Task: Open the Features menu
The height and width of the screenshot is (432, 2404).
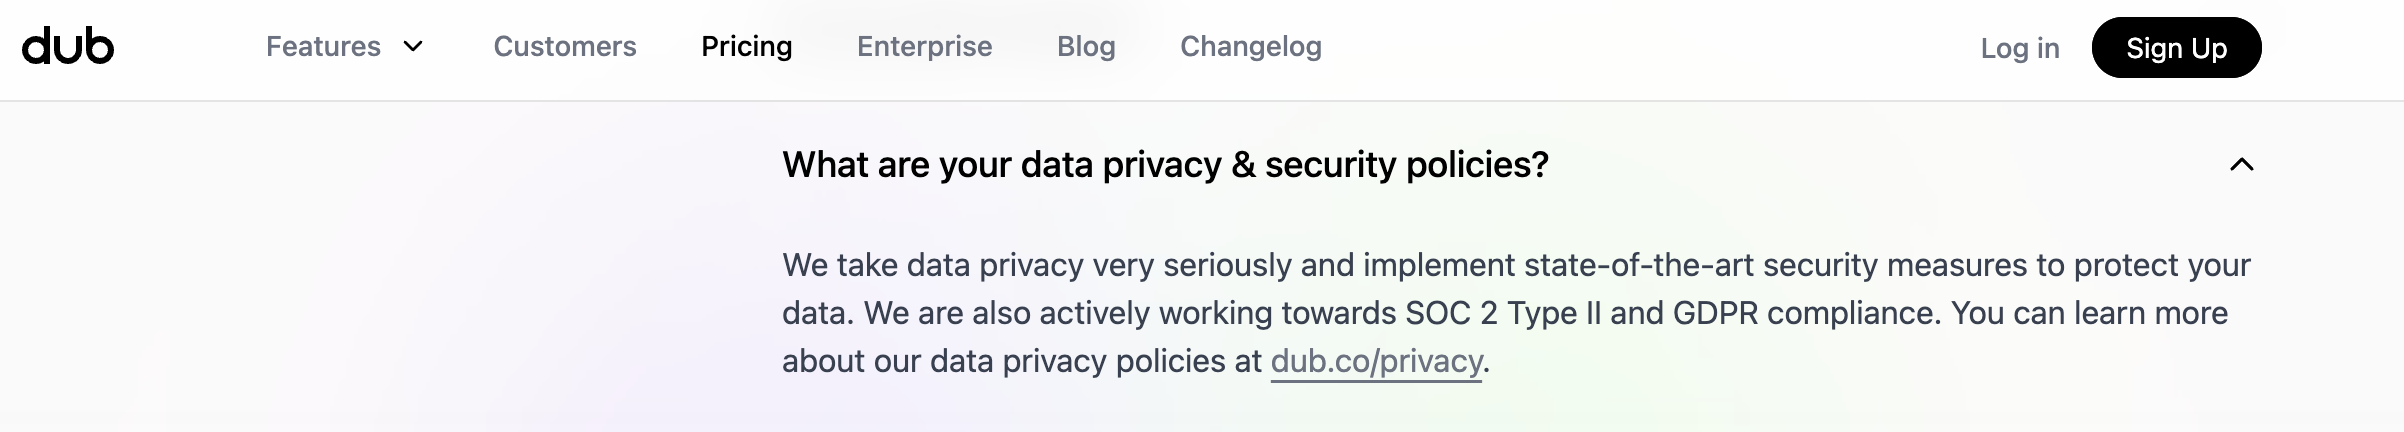Action: click(x=323, y=47)
